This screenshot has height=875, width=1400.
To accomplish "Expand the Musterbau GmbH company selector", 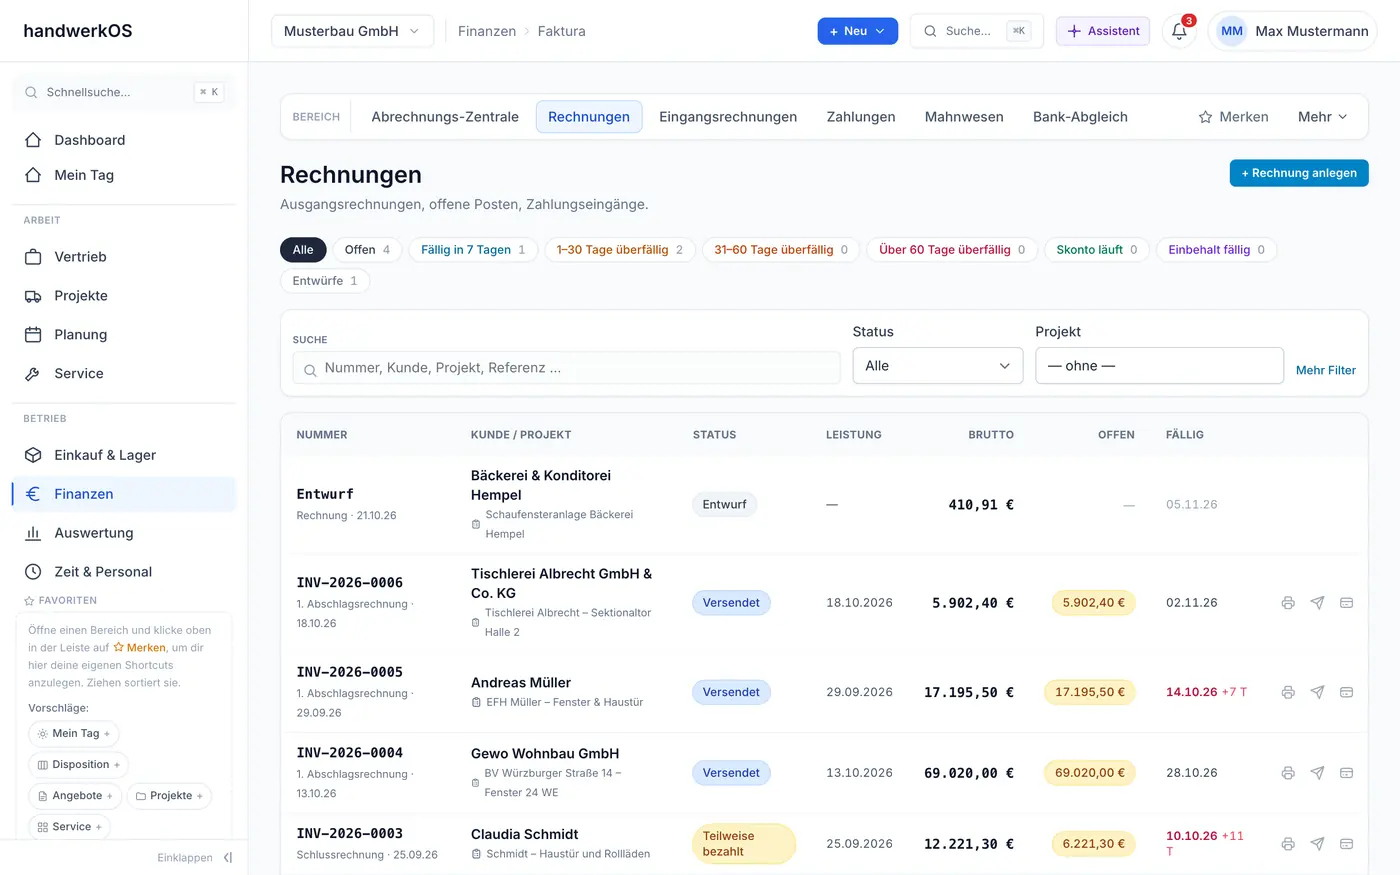I will pyautogui.click(x=352, y=31).
